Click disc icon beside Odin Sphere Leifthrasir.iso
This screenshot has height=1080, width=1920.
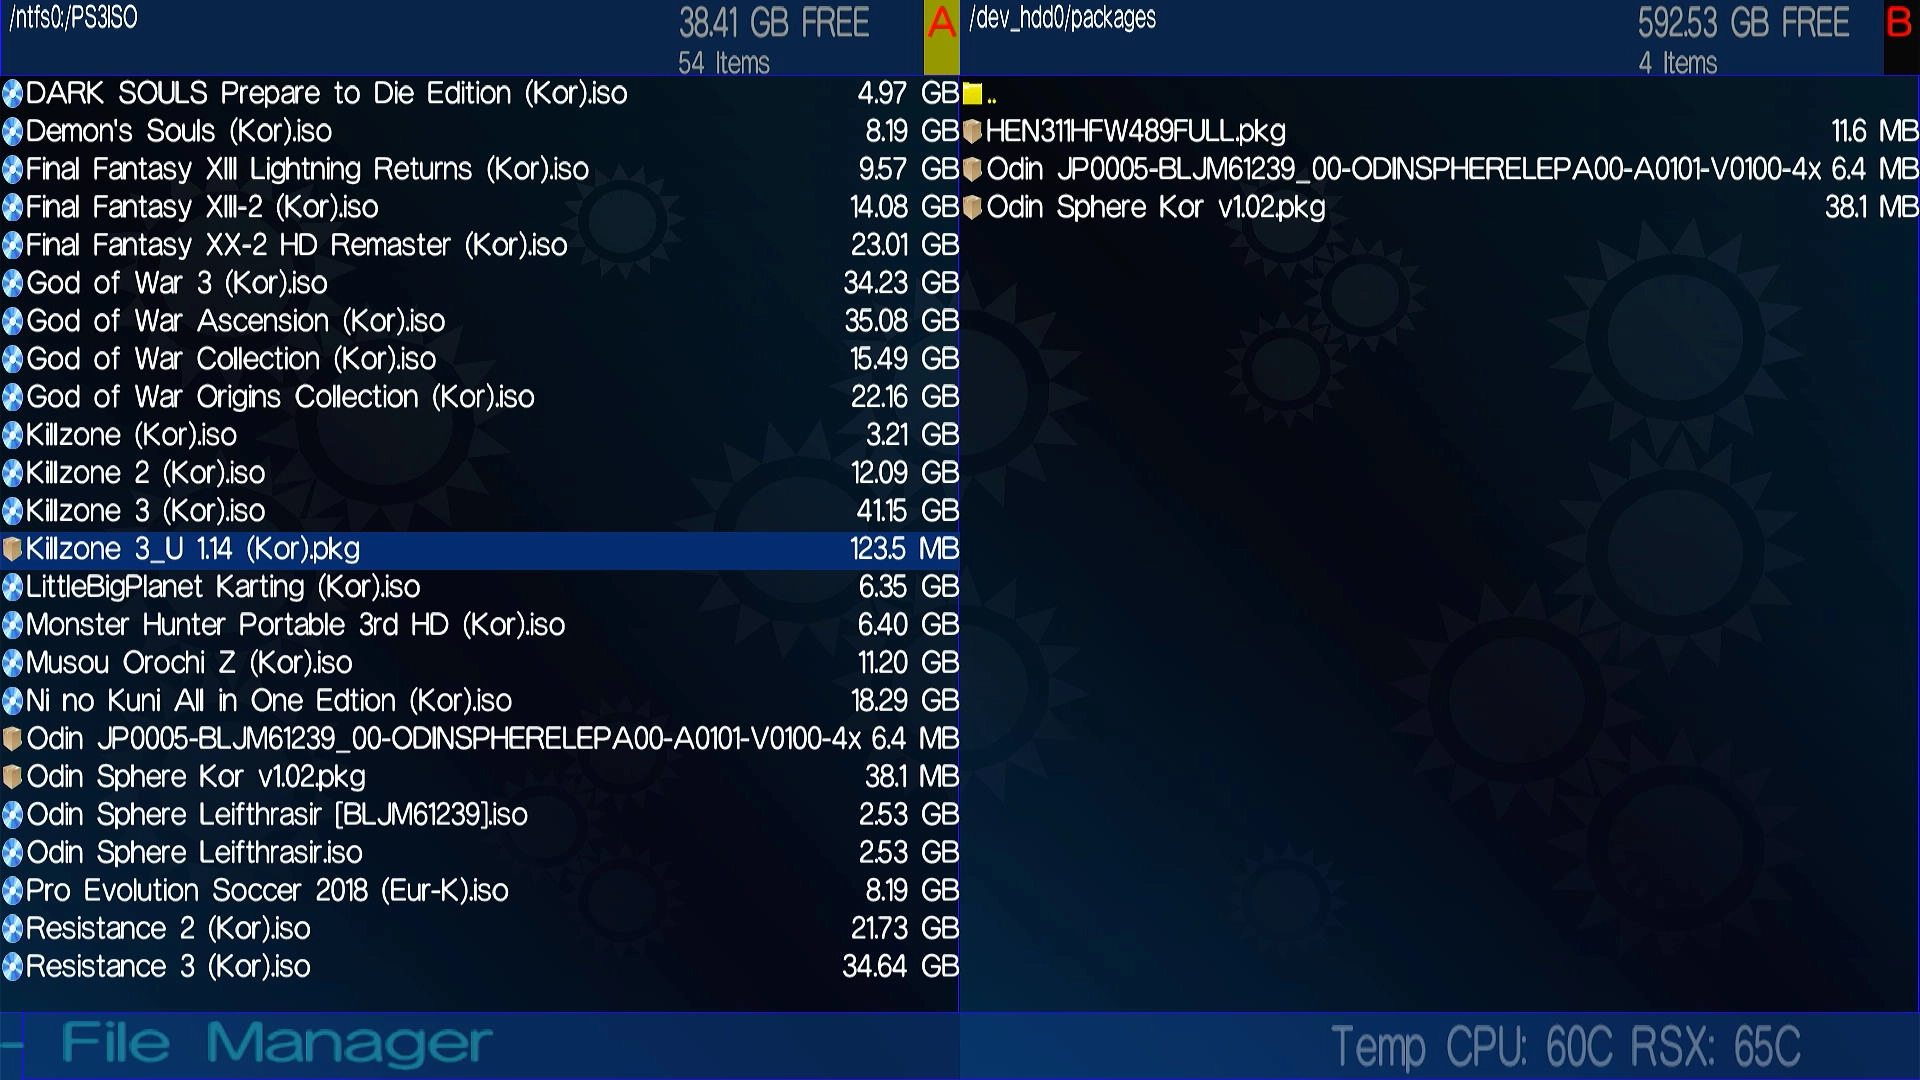click(x=13, y=854)
